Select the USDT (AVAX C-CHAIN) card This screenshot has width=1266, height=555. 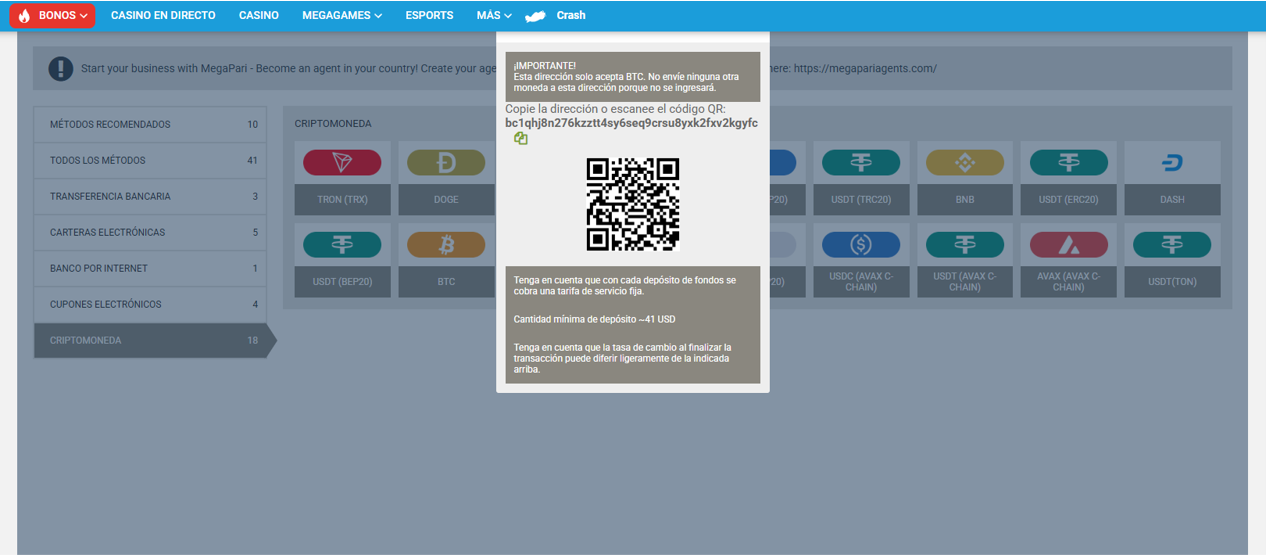click(965, 260)
